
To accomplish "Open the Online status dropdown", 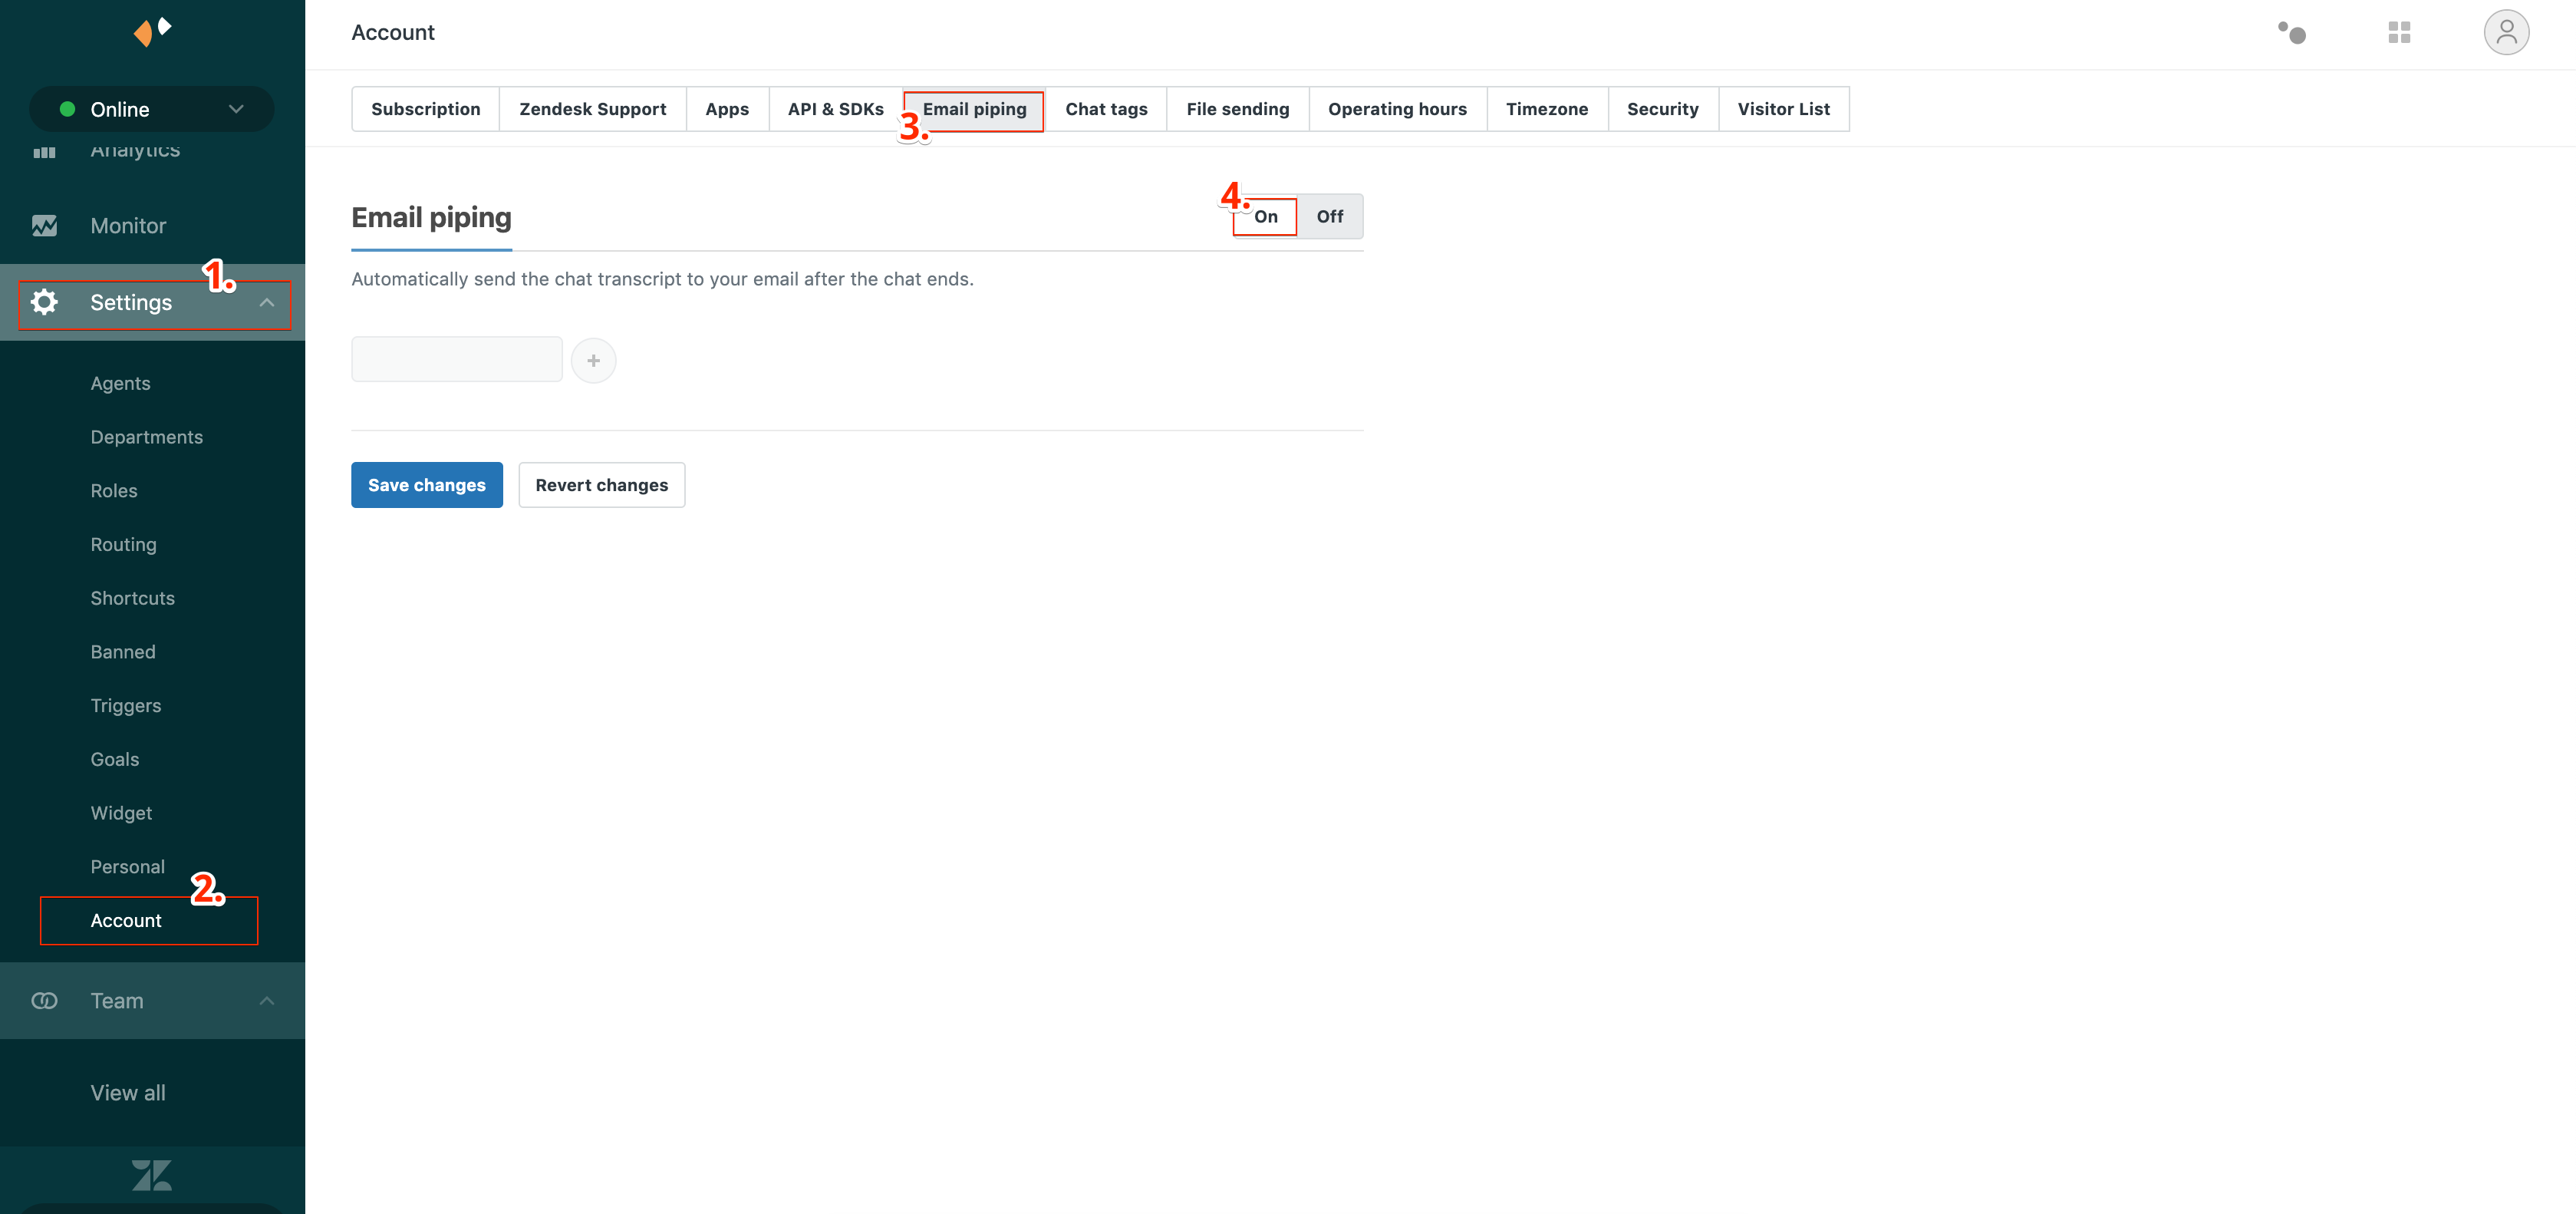I will coord(152,109).
